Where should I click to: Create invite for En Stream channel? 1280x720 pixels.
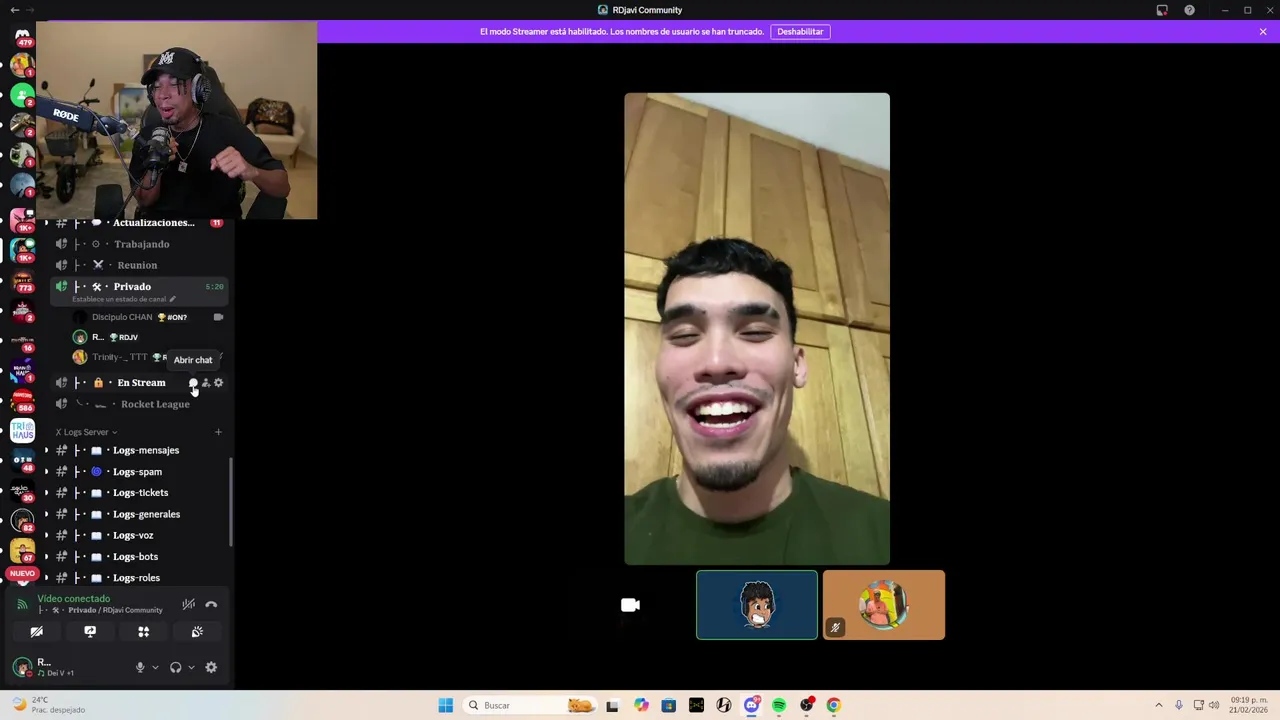pyautogui.click(x=206, y=383)
